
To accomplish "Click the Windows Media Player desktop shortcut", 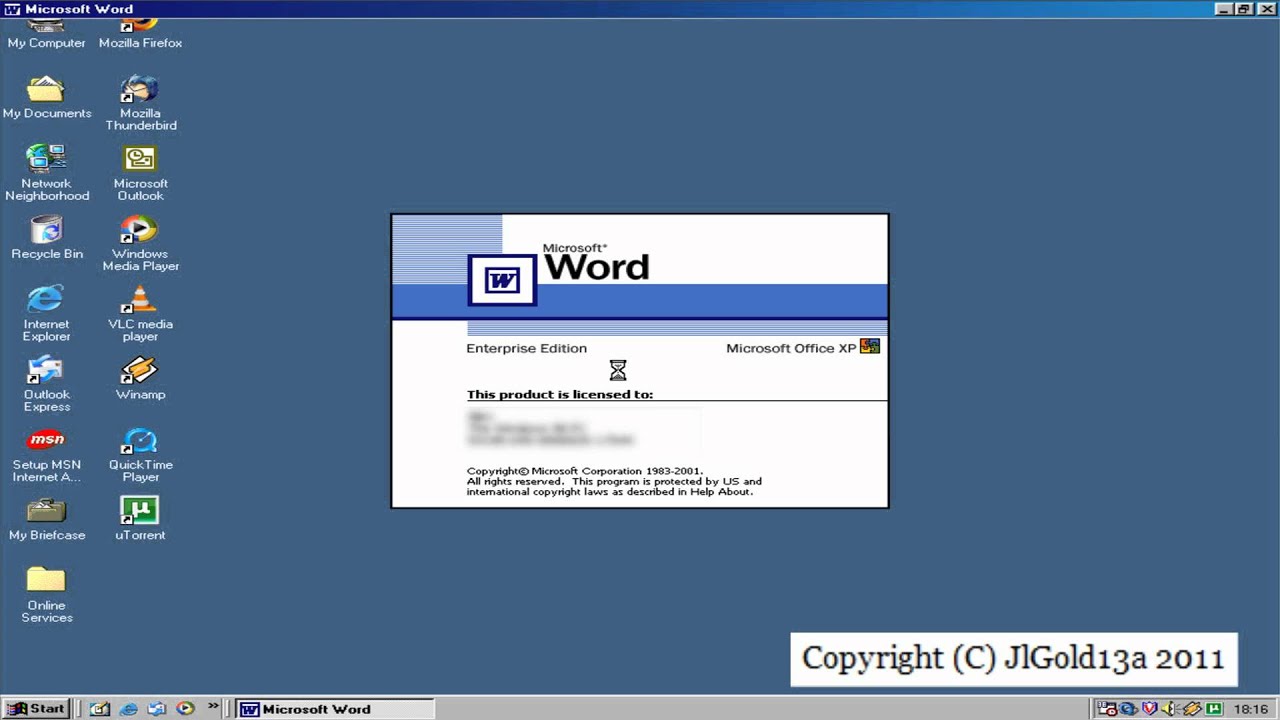I will [140, 243].
